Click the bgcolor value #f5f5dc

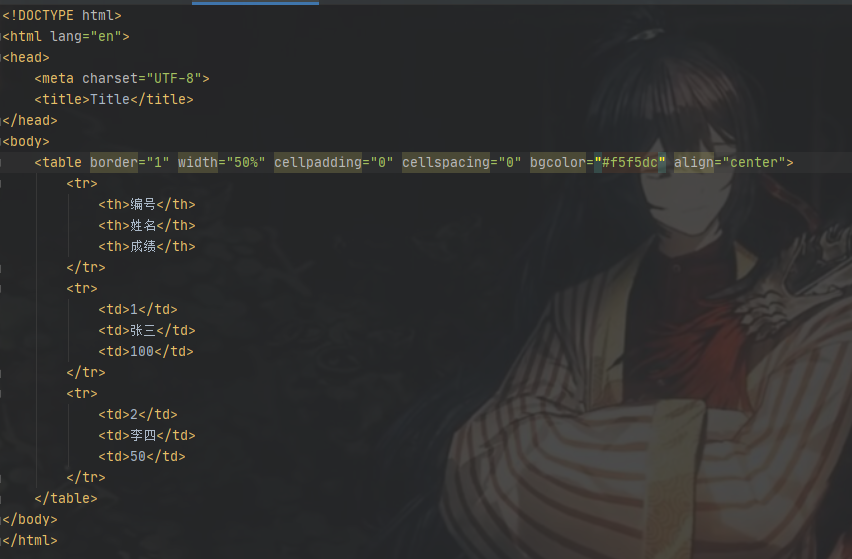coord(630,162)
